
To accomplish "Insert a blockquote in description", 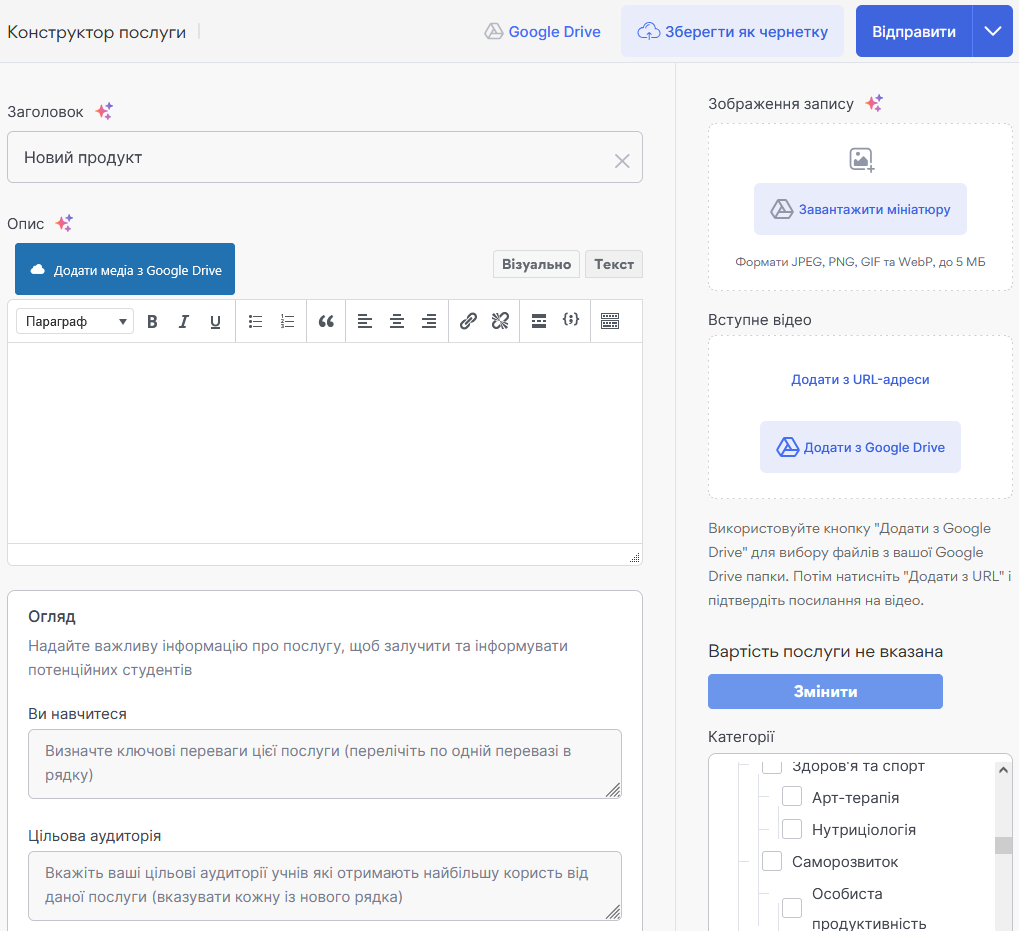I will tap(325, 321).
